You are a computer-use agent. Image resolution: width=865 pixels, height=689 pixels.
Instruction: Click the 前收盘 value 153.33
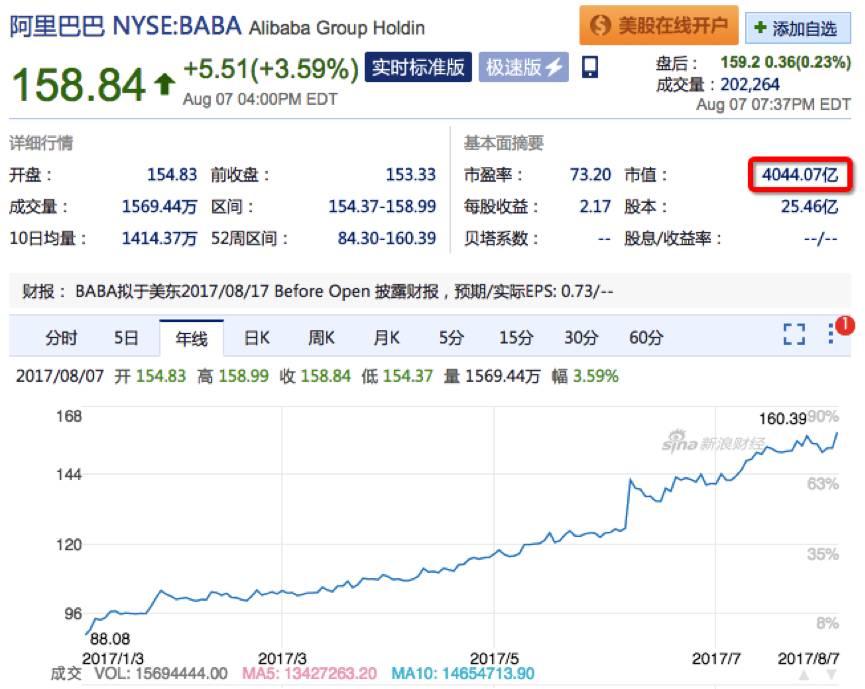[410, 175]
